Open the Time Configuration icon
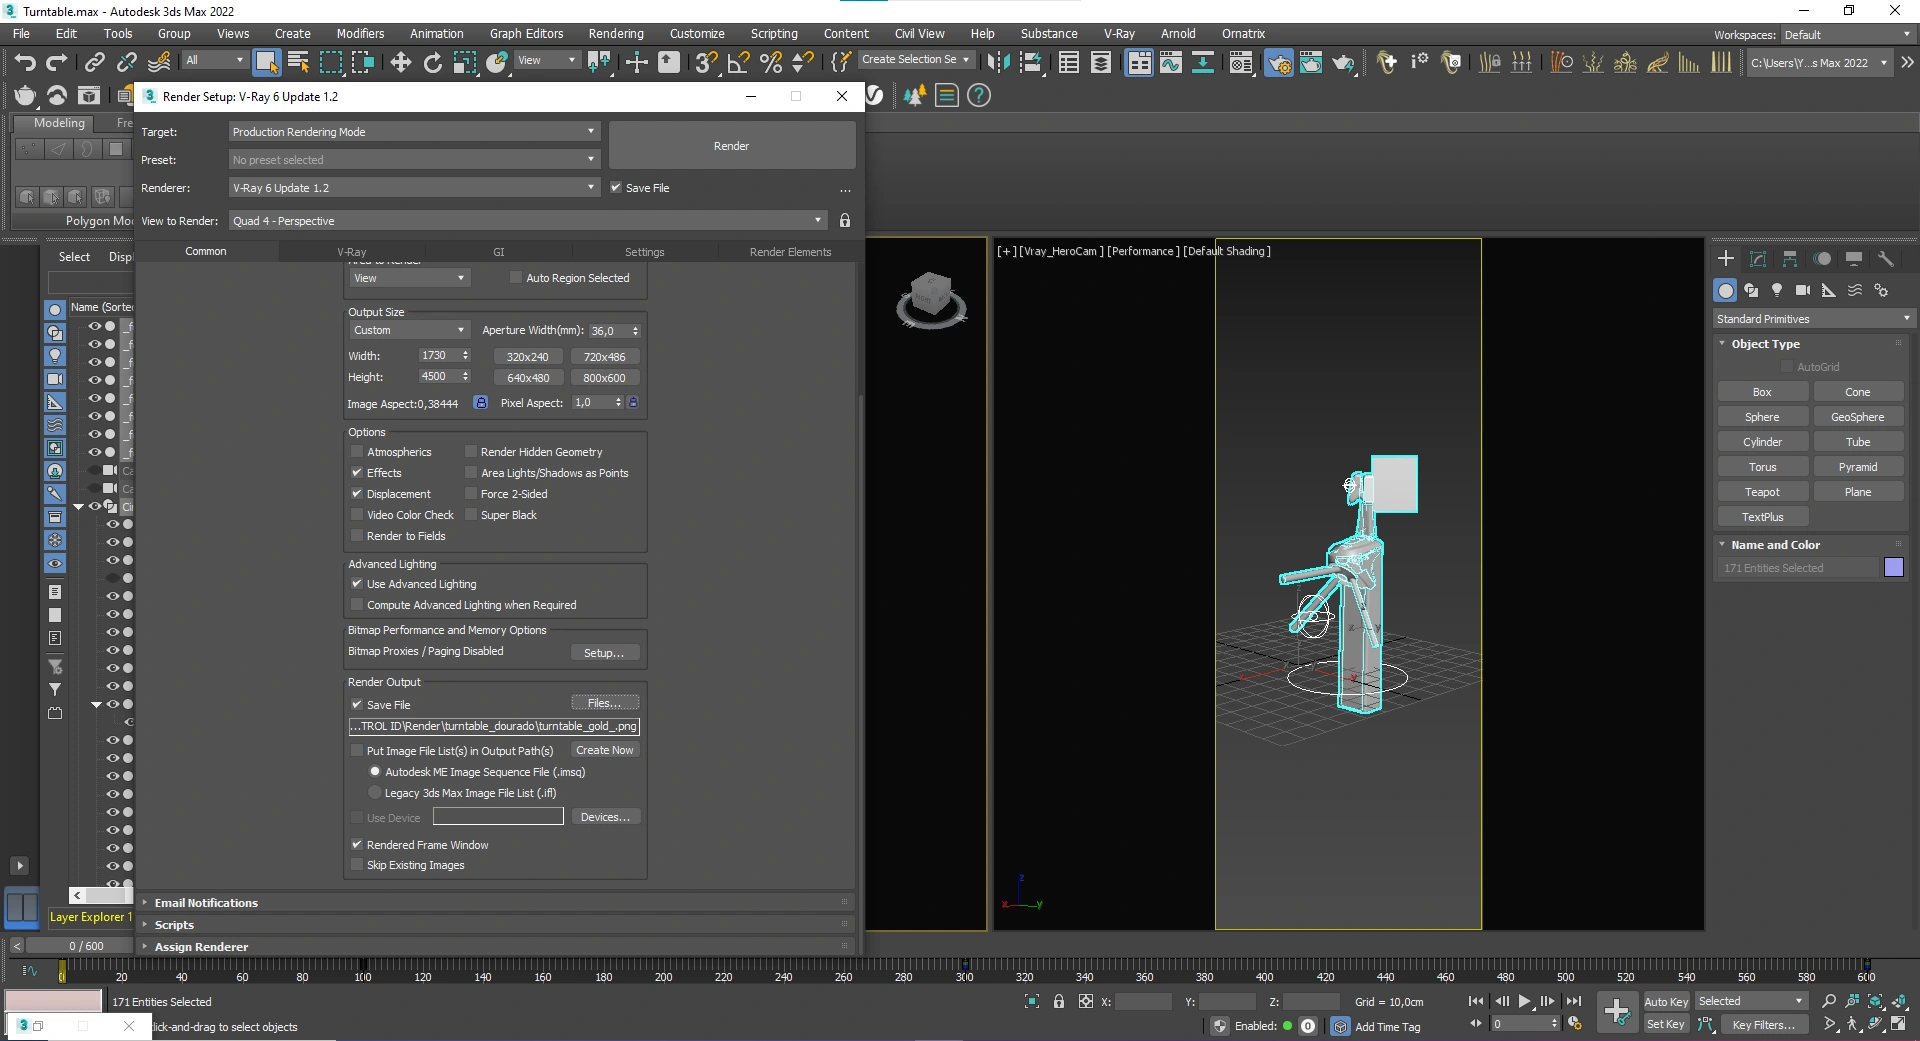The image size is (1920, 1041). tap(1575, 1024)
